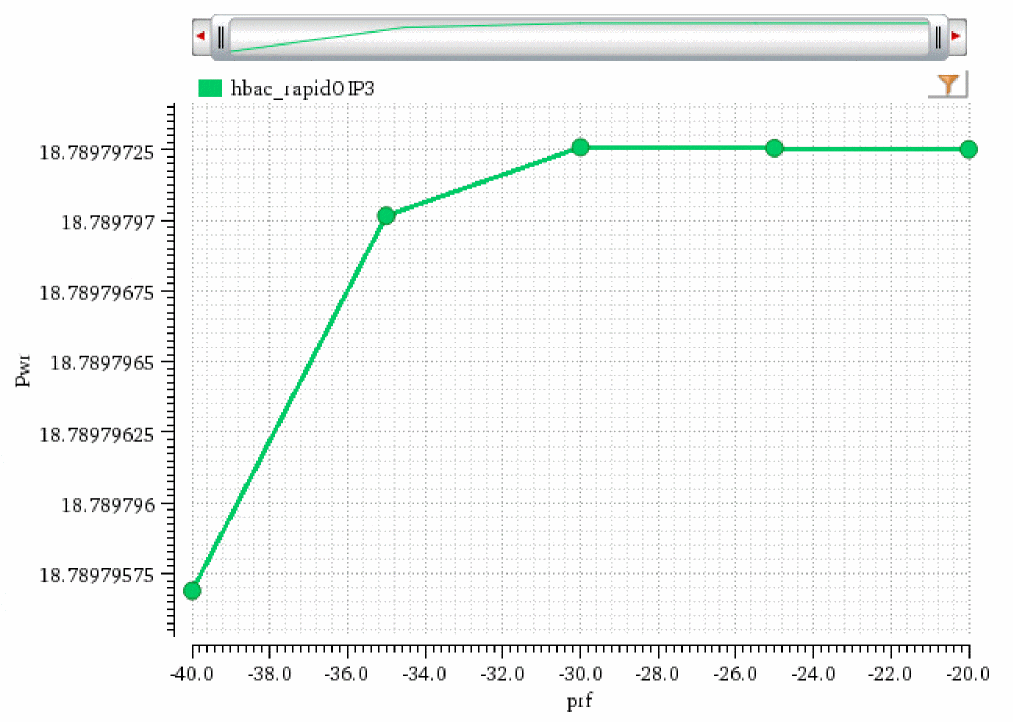Screen dimensions: 1013x722
Task: Click the left grip handle of the range slider
Action: coord(221,37)
